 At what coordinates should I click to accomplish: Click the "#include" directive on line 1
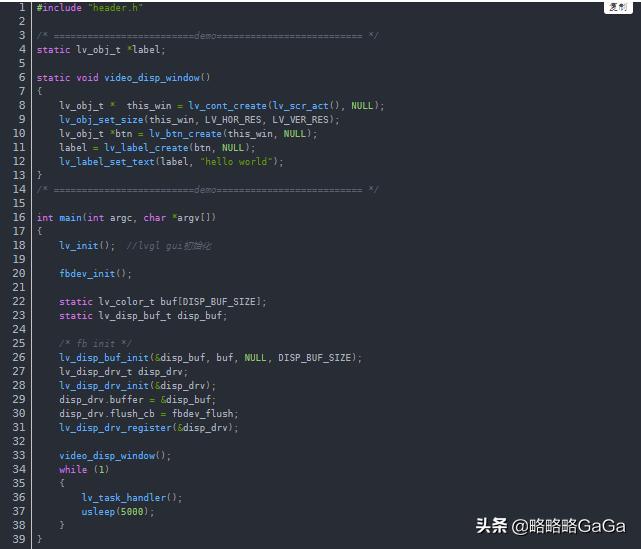pos(59,8)
